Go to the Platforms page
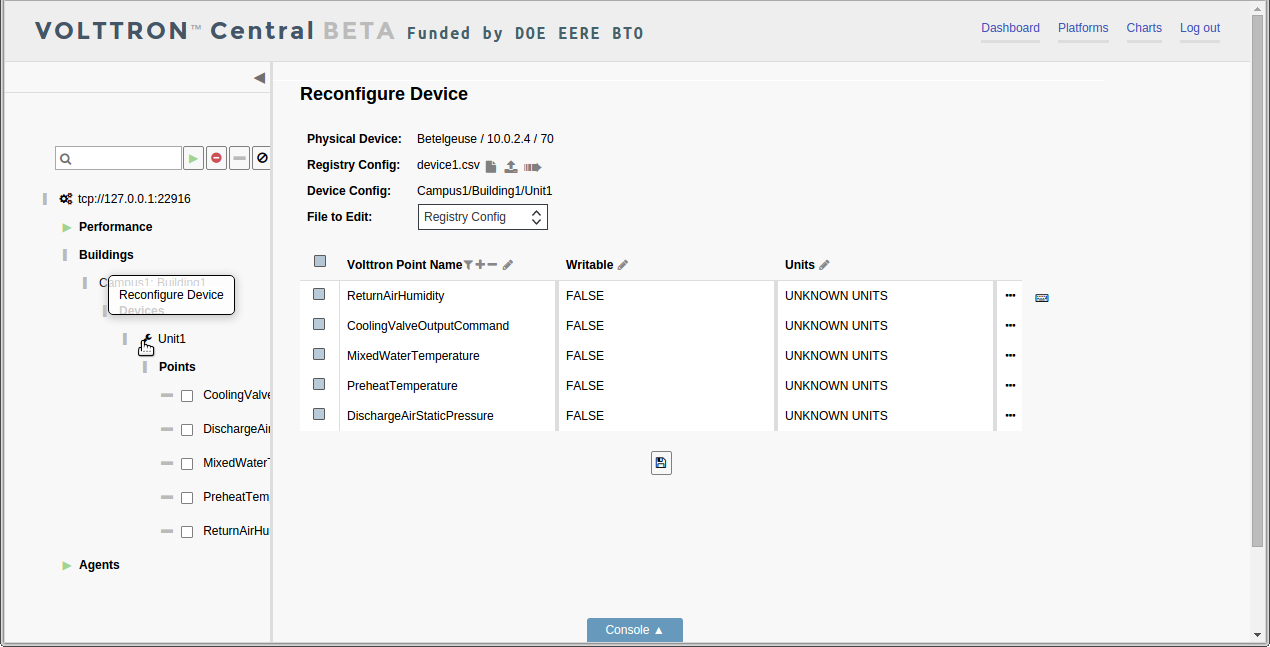The height and width of the screenshot is (647, 1270). pyautogui.click(x=1083, y=28)
